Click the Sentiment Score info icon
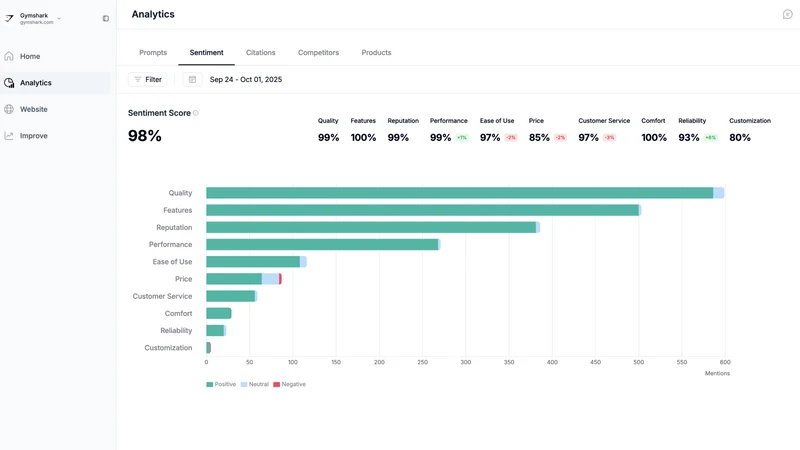This screenshot has height=450, width=800. point(195,113)
